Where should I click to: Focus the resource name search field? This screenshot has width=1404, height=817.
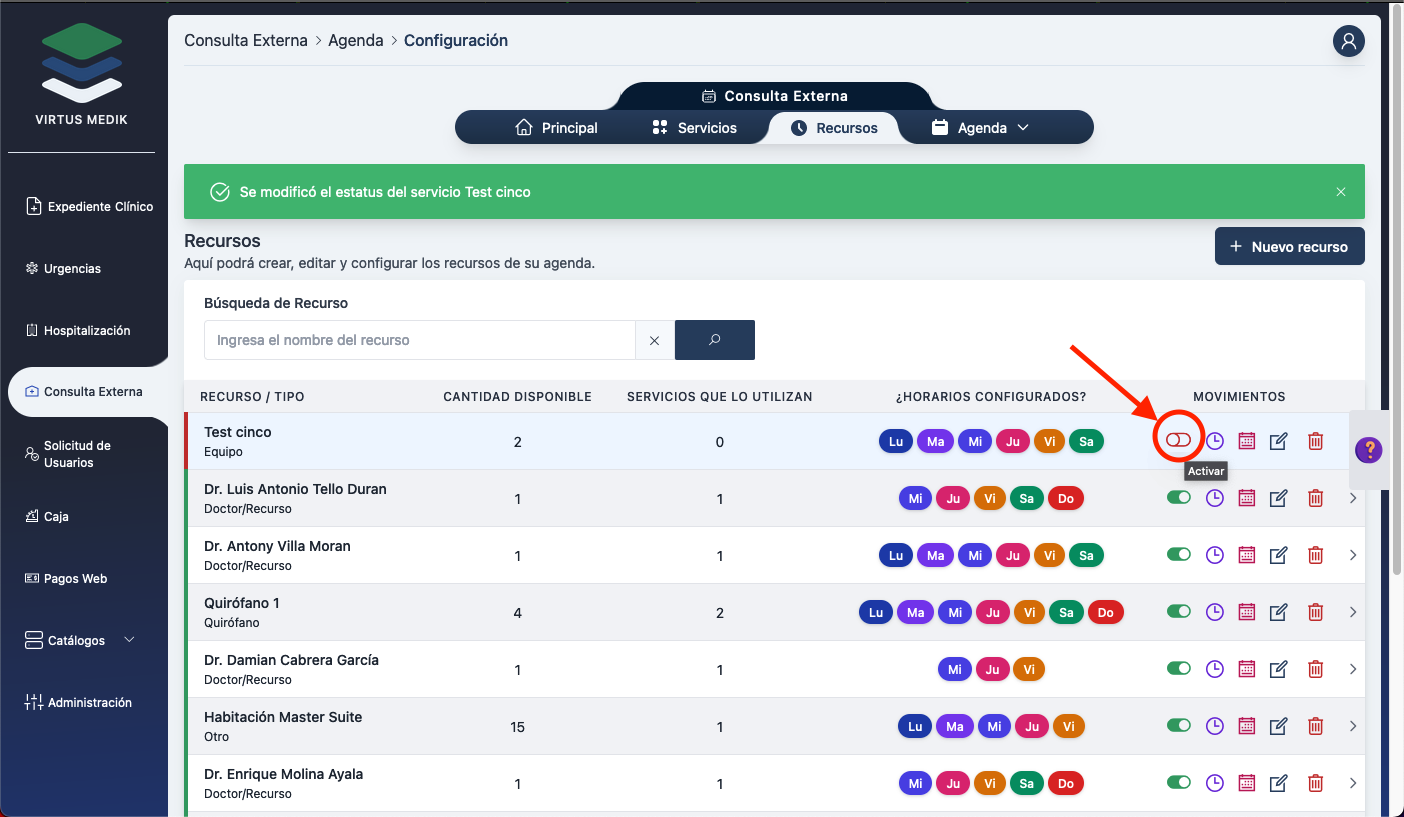coord(420,340)
